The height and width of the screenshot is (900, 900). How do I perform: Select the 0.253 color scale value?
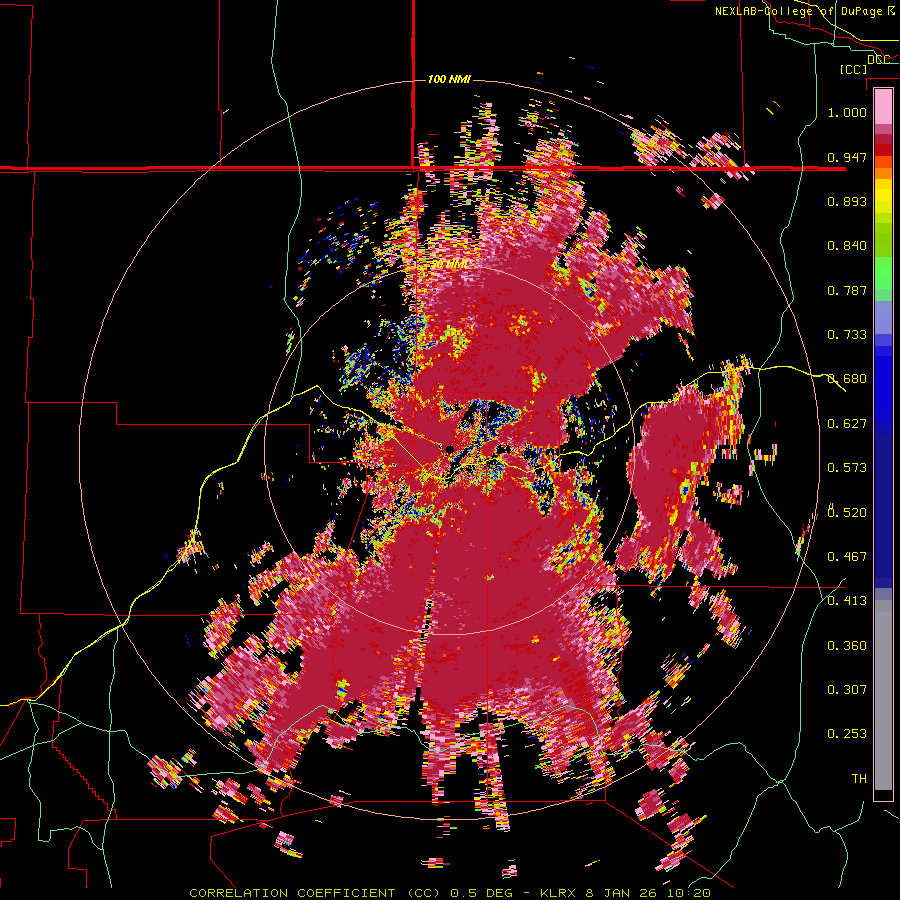pyautogui.click(x=847, y=734)
